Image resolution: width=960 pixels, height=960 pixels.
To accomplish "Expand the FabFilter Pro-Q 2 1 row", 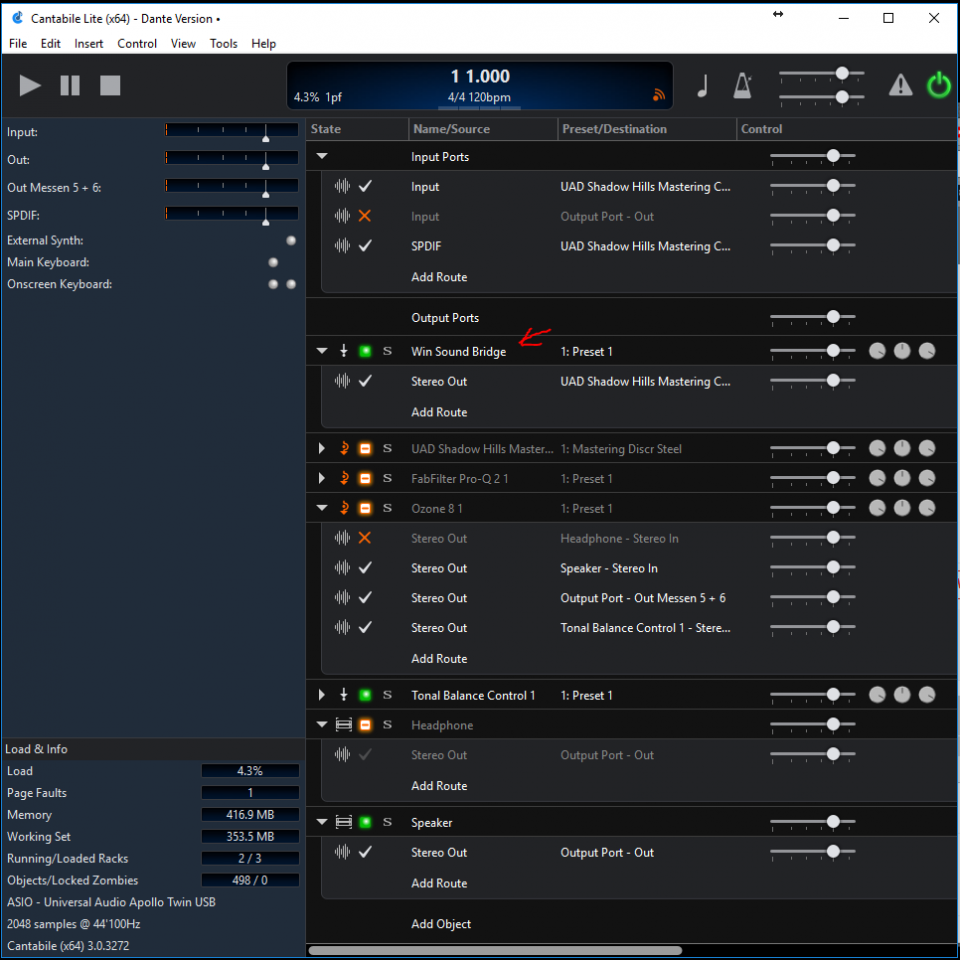I will (321, 478).
